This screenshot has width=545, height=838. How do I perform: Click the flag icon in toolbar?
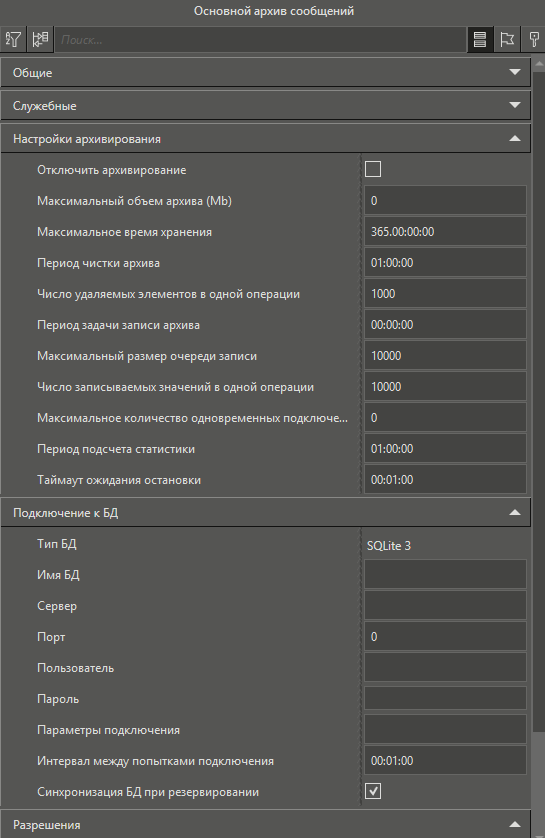click(507, 39)
